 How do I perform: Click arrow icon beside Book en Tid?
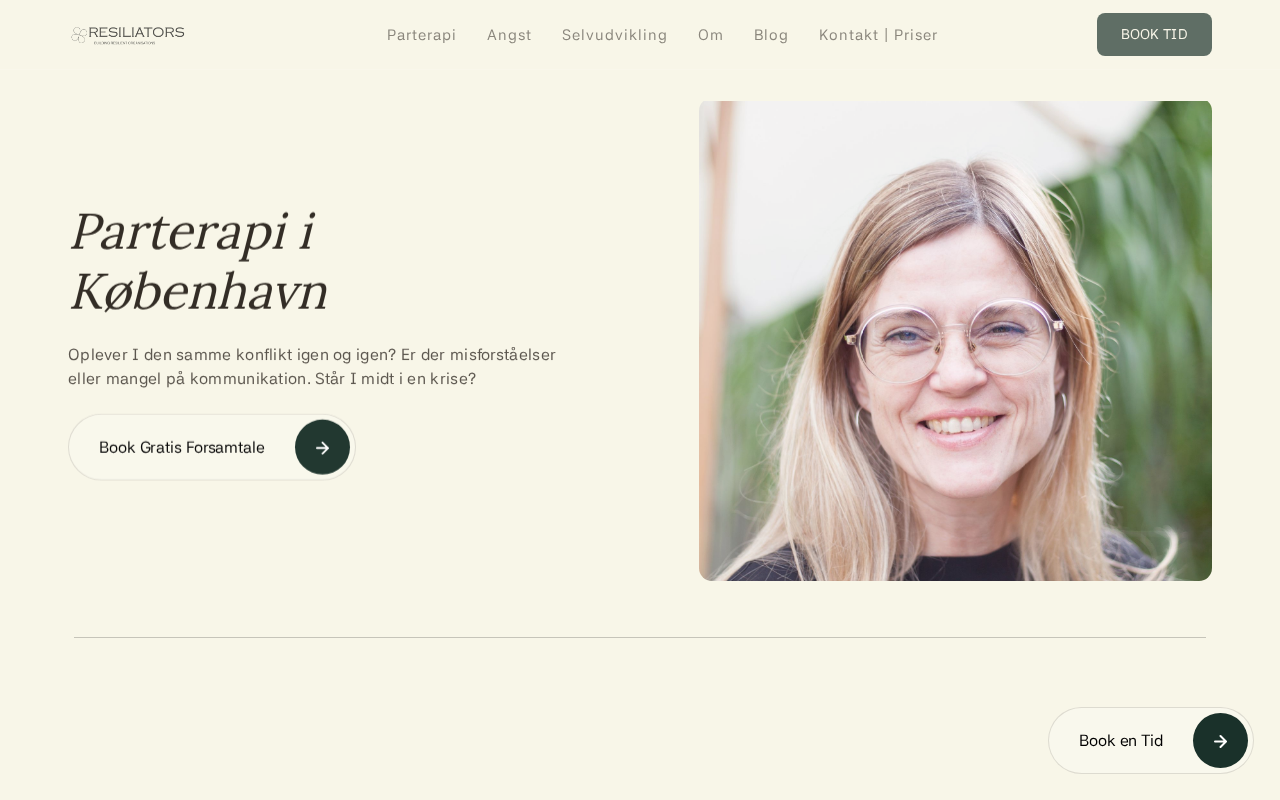(1220, 741)
